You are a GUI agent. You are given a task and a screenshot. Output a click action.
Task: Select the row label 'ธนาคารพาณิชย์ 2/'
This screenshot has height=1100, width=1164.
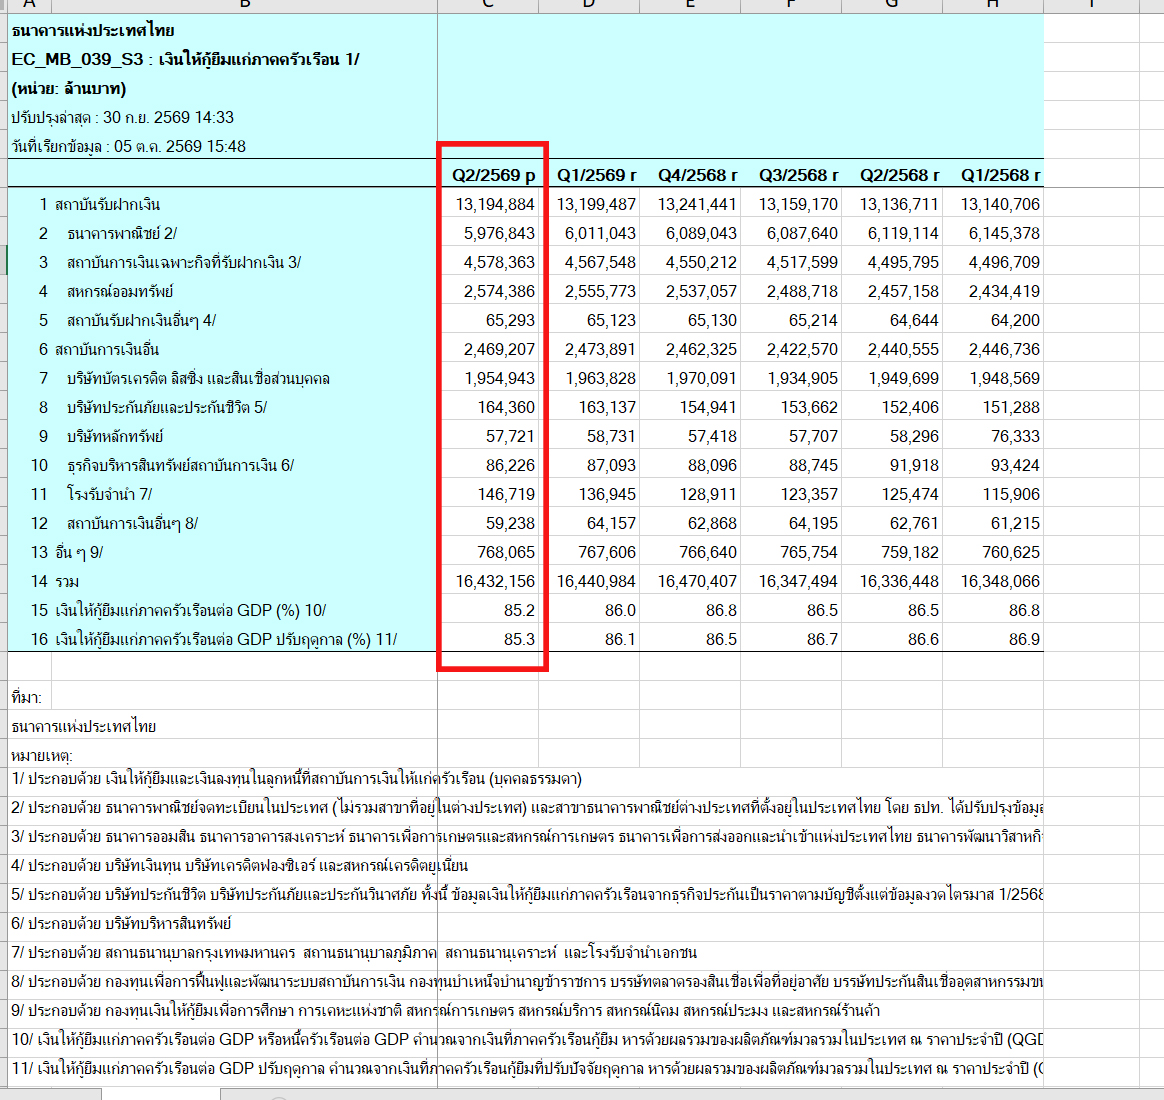point(122,233)
